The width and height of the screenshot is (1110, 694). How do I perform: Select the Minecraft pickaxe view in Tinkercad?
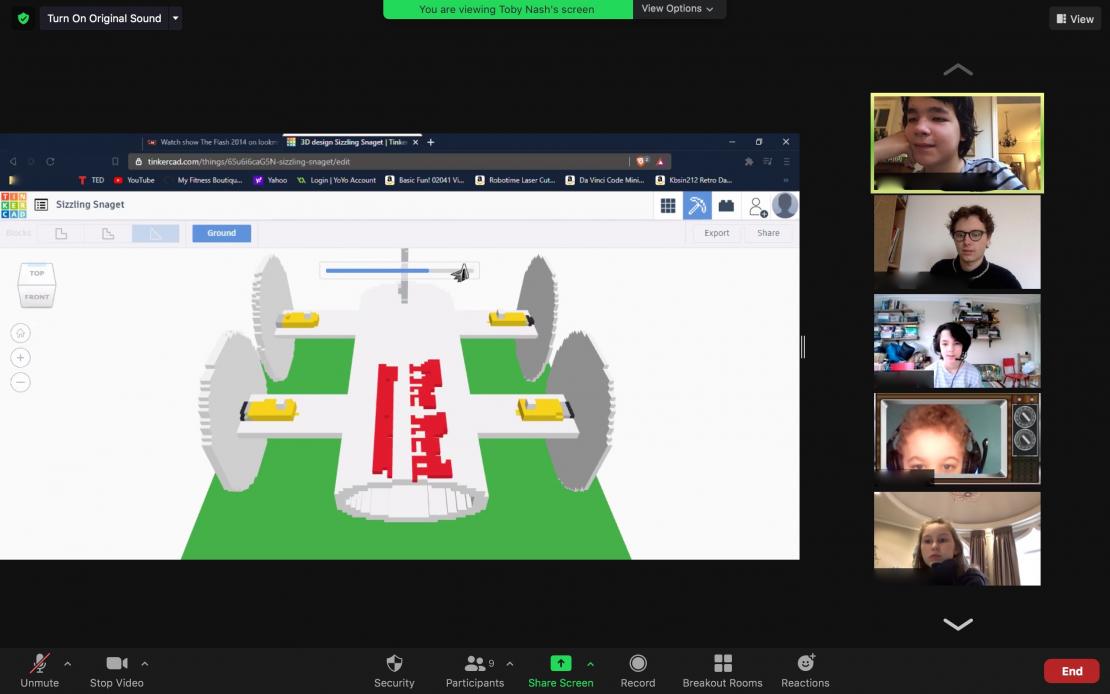tap(697, 206)
